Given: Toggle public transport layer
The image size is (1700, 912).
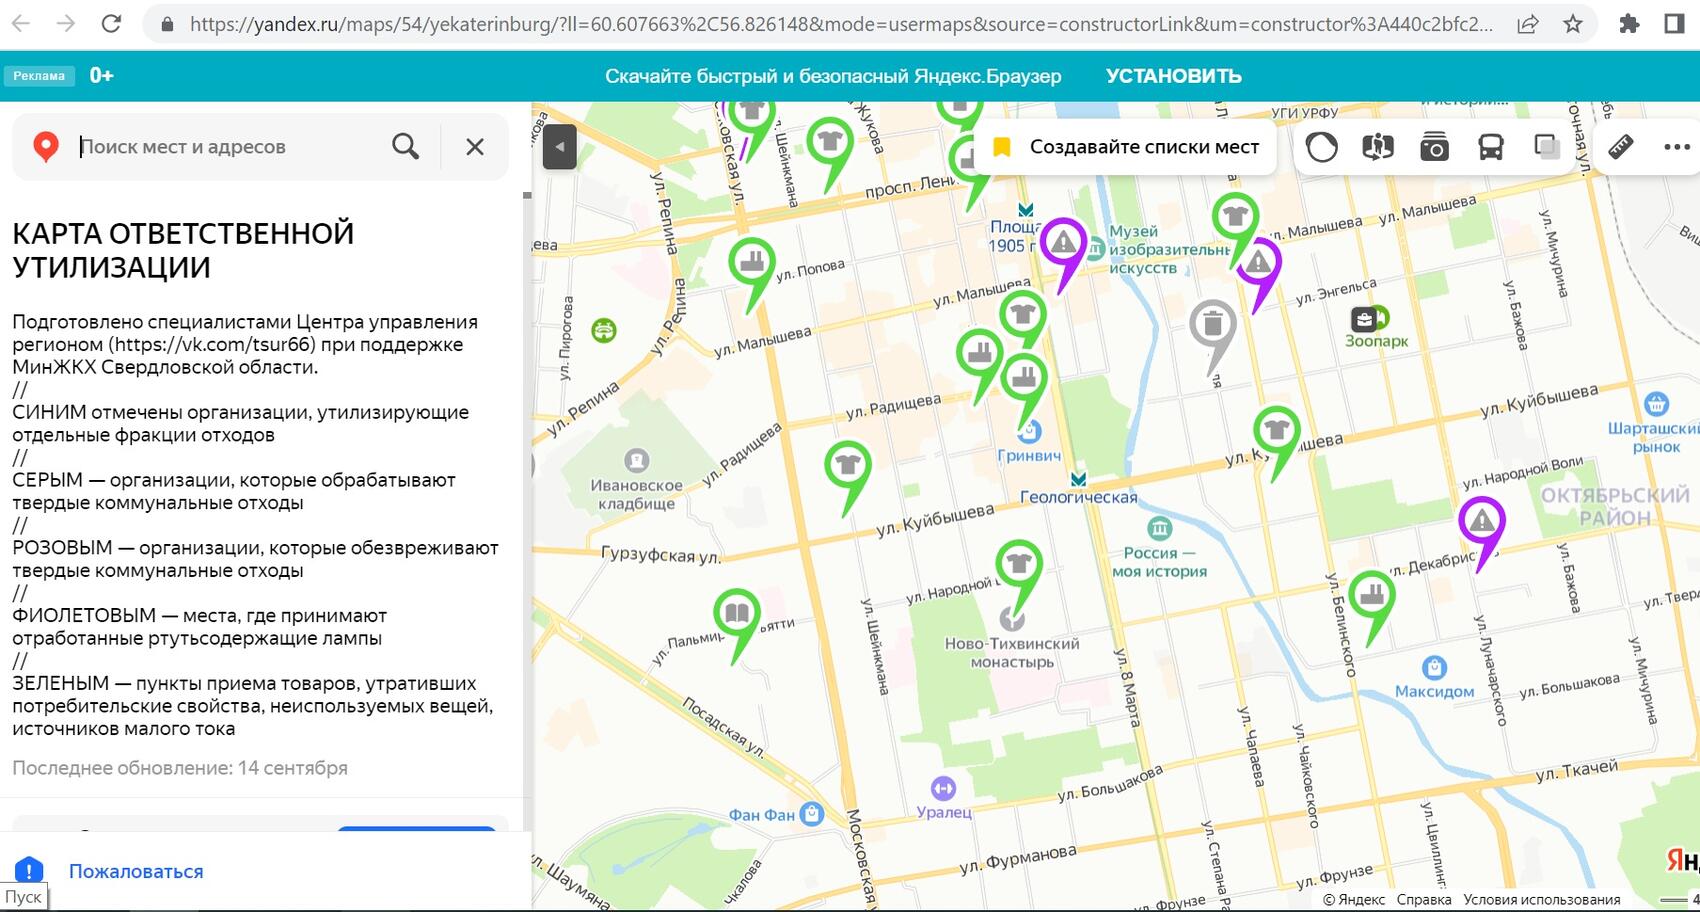Looking at the screenshot, I should tap(1490, 147).
